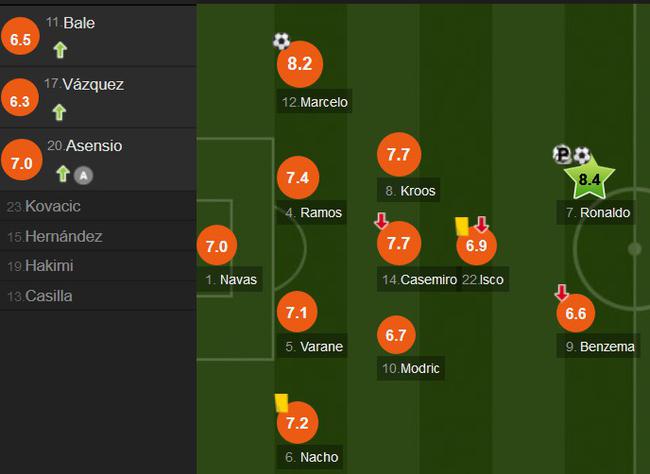
Task: Select Hernández in the bench list
Action: pos(98,236)
